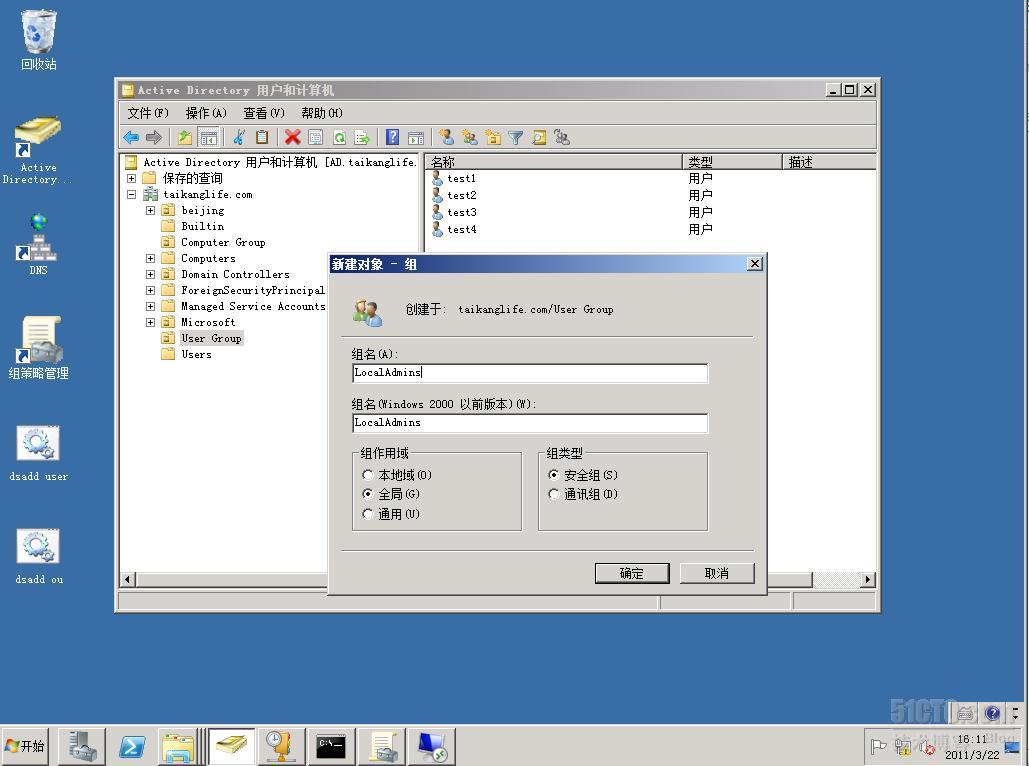Click the pre-Windows 2000 group name field
Image resolution: width=1029 pixels, height=766 pixels.
click(x=530, y=423)
